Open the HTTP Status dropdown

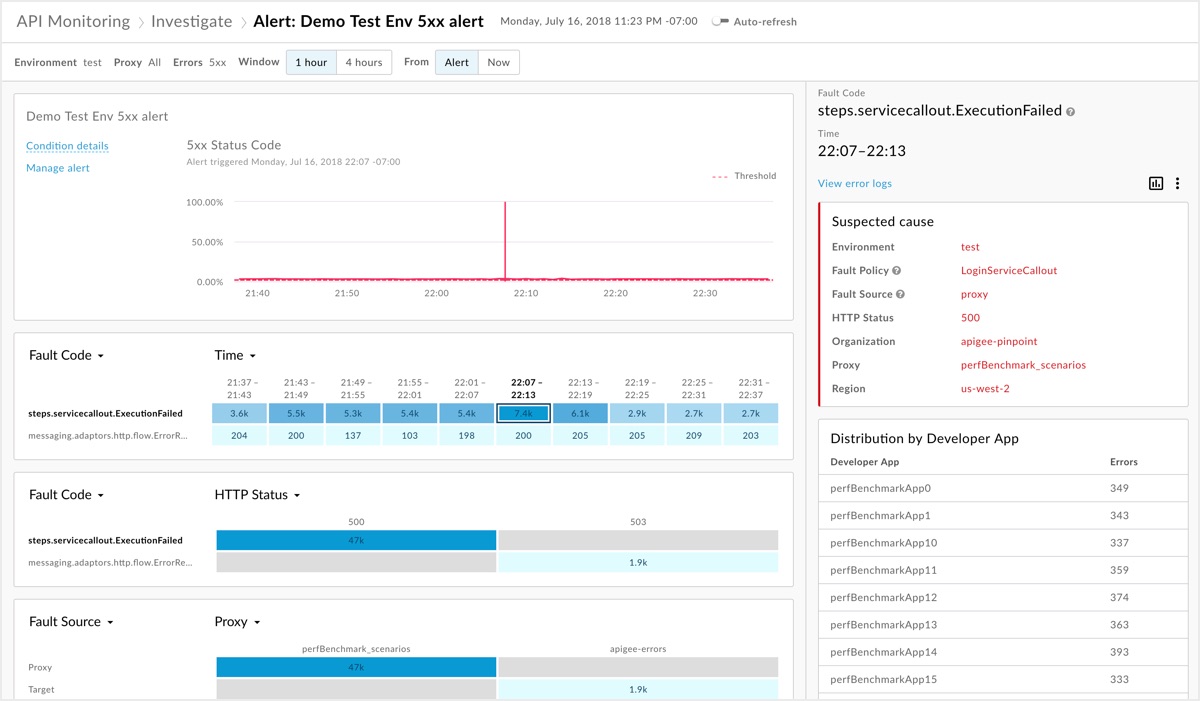click(x=258, y=495)
